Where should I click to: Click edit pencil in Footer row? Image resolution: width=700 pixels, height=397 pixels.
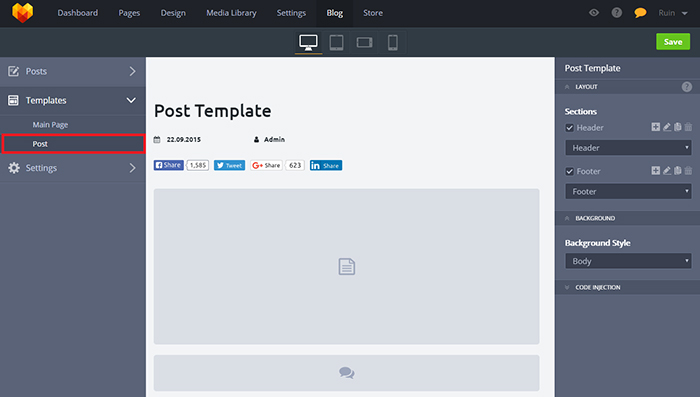667,171
